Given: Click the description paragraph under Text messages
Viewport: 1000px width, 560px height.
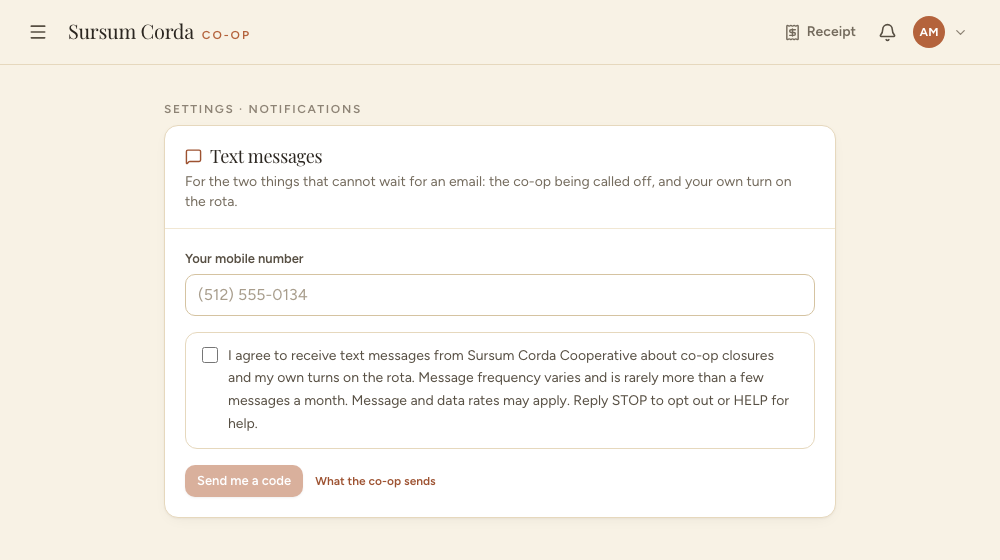Looking at the screenshot, I should 488,191.
